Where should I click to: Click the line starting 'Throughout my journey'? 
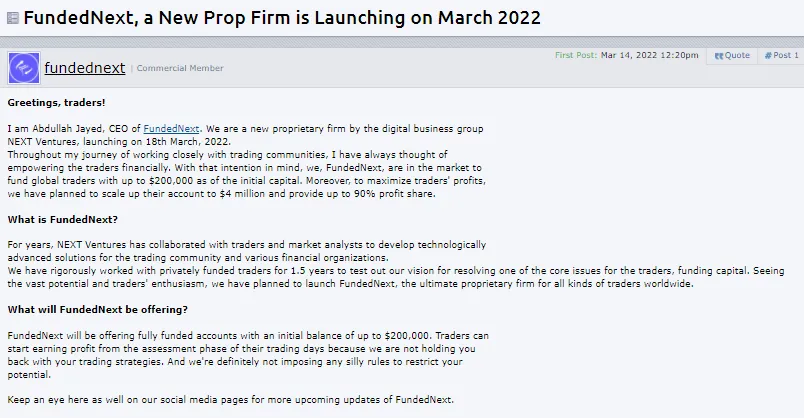[244, 155]
